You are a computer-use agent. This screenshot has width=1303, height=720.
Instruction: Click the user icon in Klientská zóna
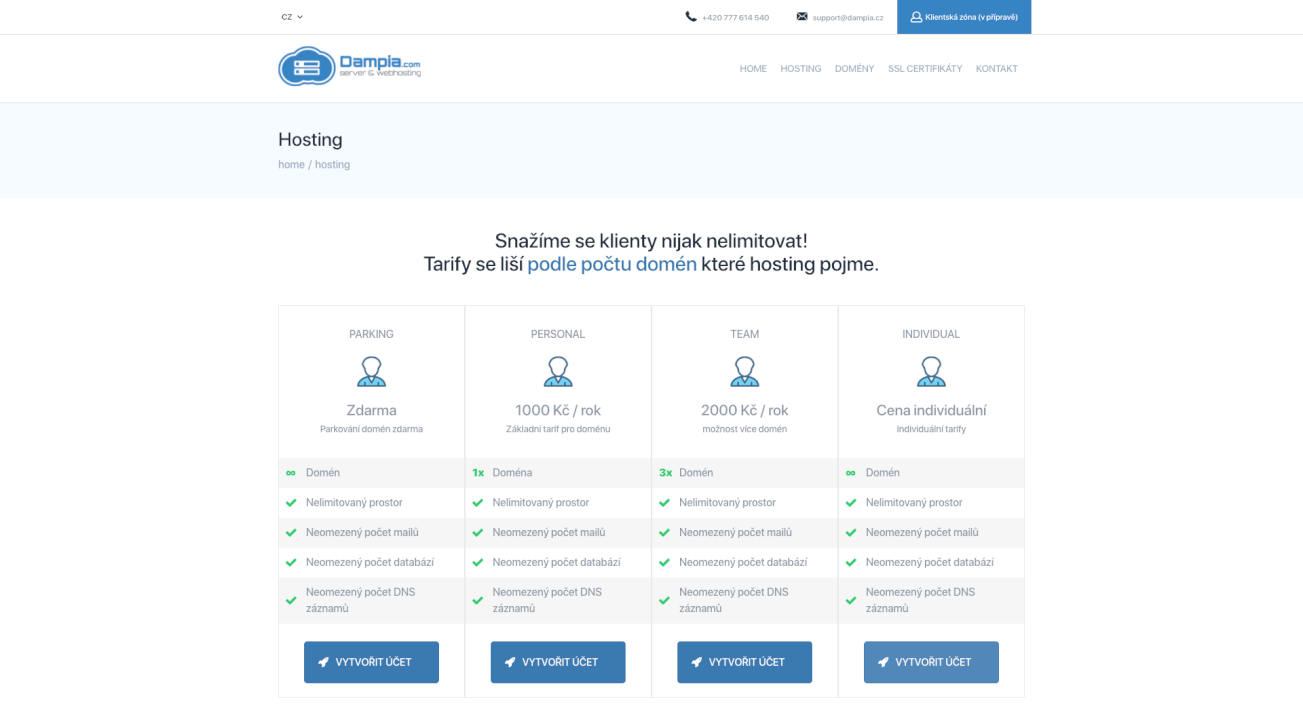(916, 17)
